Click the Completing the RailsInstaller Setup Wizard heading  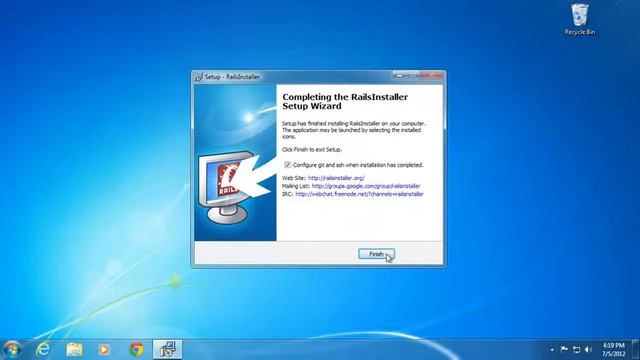345,102
